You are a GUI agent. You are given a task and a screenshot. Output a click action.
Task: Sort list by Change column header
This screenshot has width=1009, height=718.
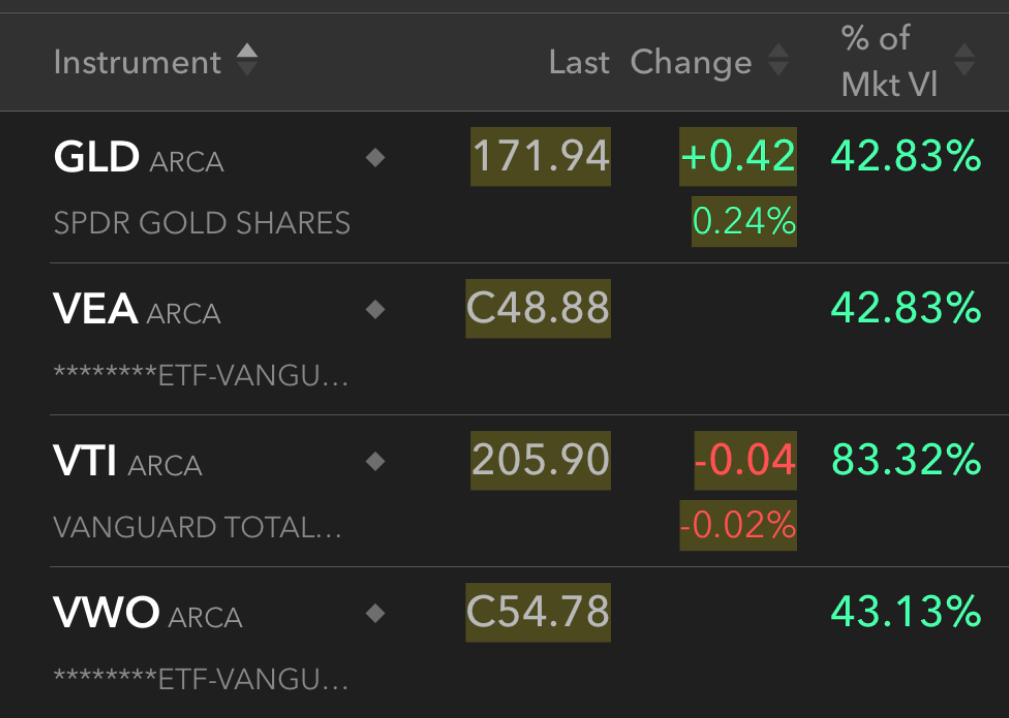(x=691, y=62)
